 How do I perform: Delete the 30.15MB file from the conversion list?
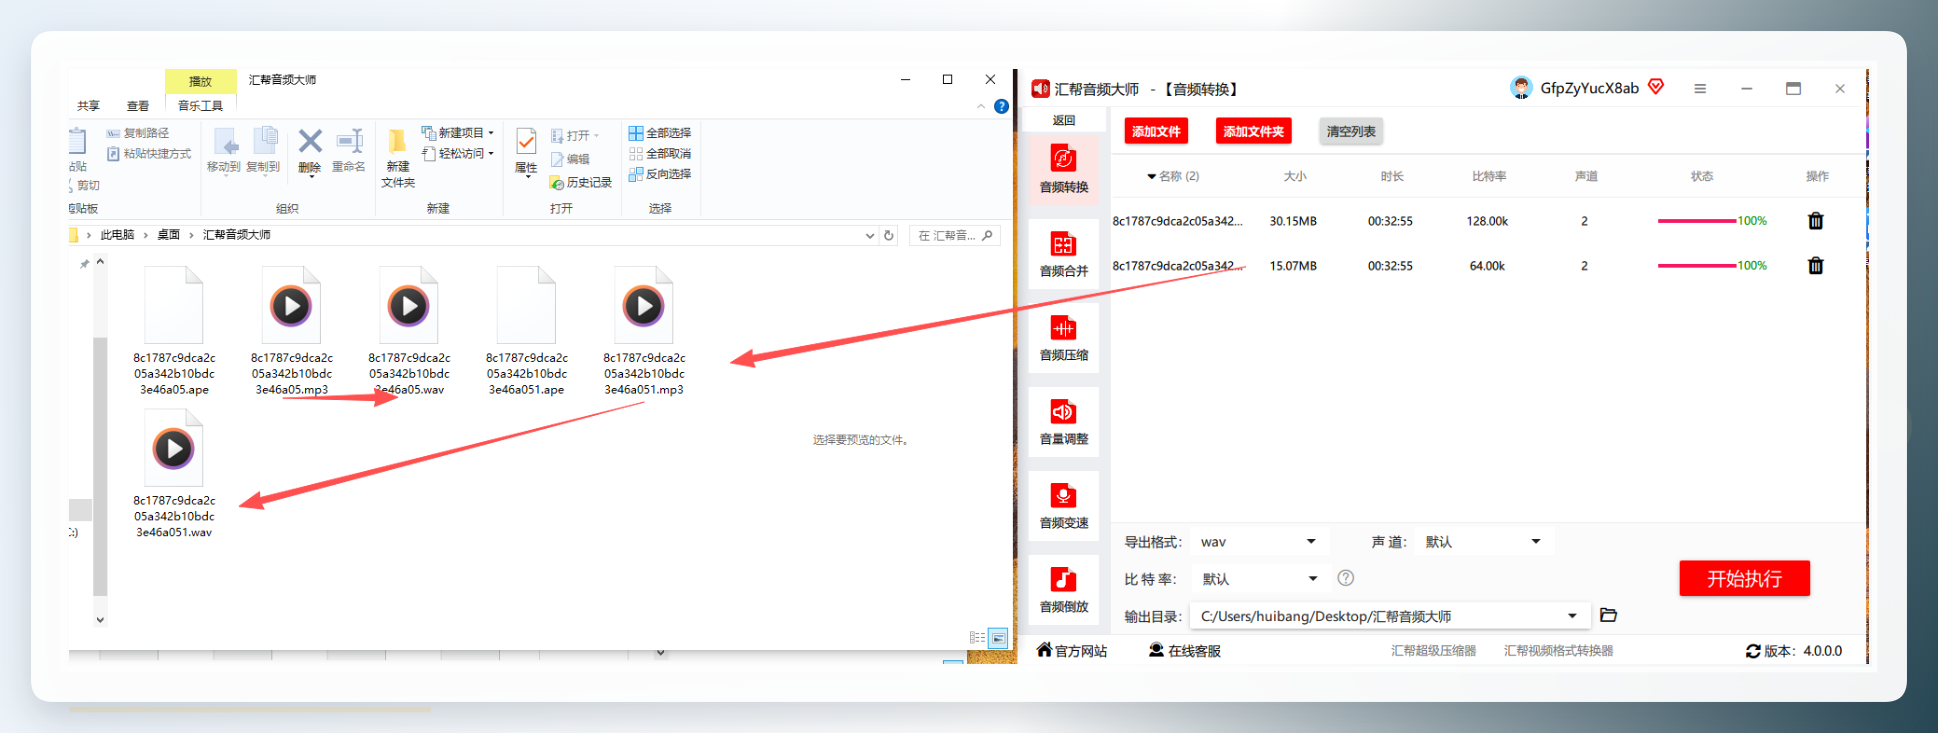(1816, 221)
